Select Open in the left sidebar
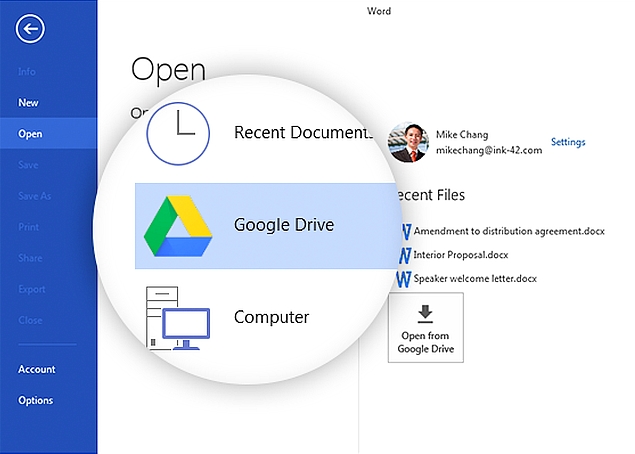 coord(30,134)
